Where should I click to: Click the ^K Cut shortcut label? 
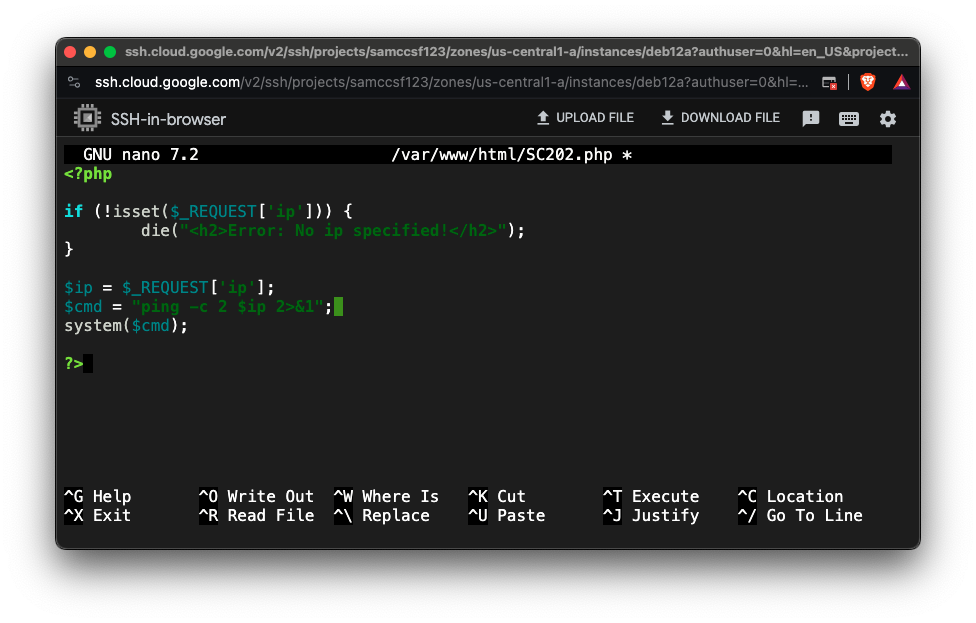tap(497, 496)
